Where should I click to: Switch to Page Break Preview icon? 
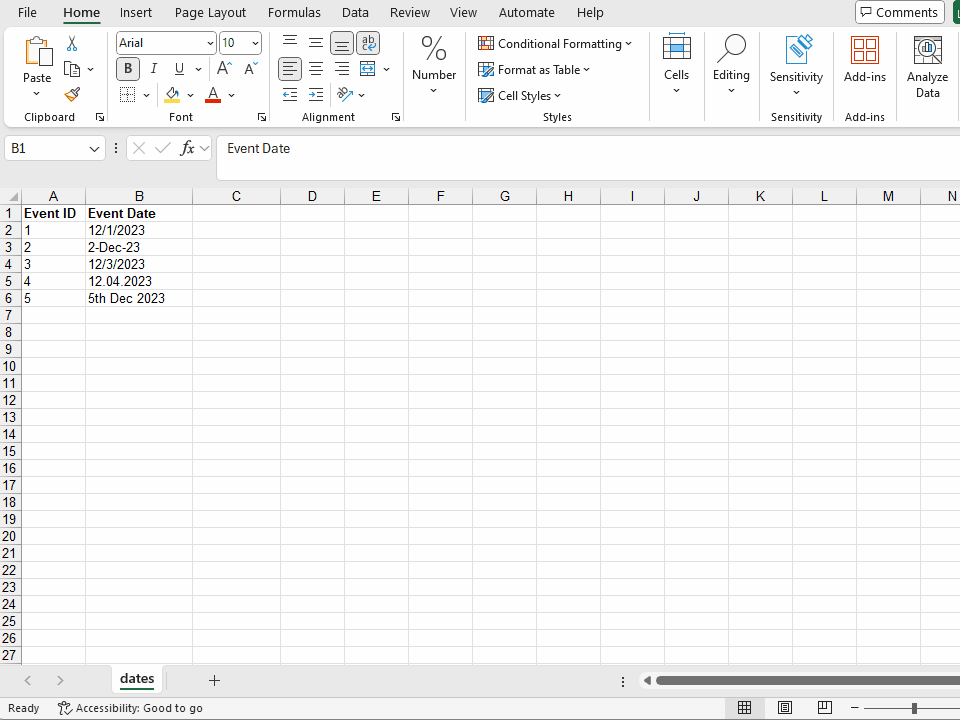(x=825, y=708)
